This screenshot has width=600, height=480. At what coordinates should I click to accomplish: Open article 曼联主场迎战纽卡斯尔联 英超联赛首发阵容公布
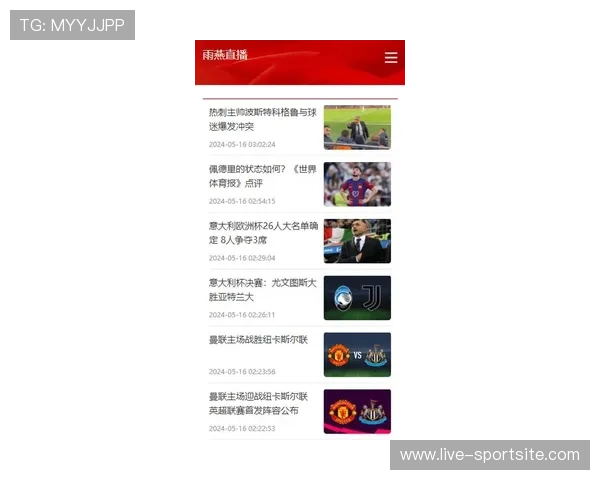[258, 403]
